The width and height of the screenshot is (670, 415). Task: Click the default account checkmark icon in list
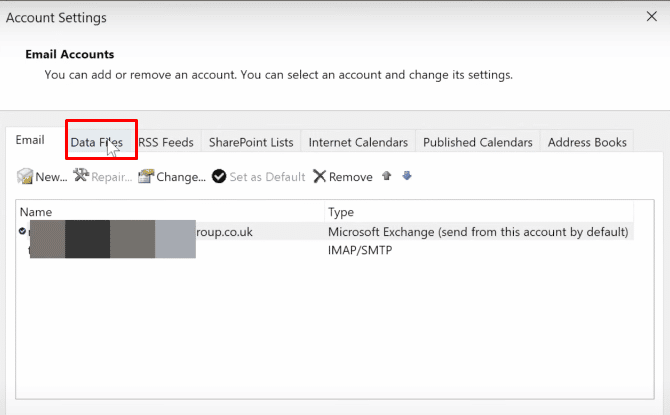pyautogui.click(x=22, y=231)
